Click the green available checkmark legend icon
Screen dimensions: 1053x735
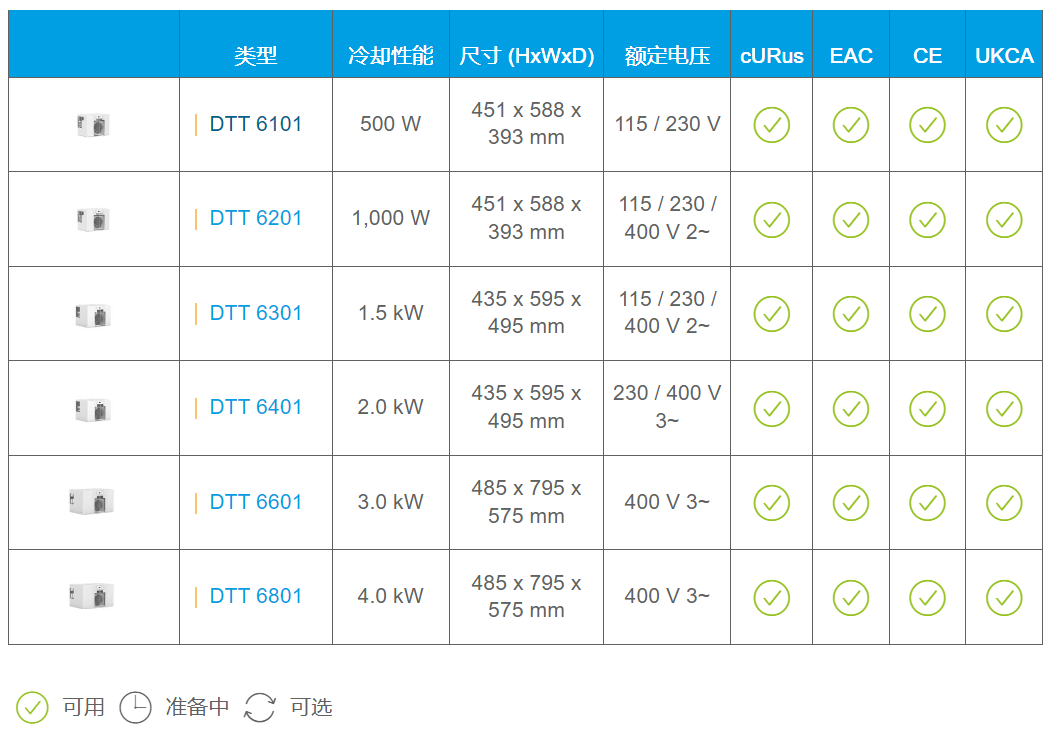tap(33, 707)
